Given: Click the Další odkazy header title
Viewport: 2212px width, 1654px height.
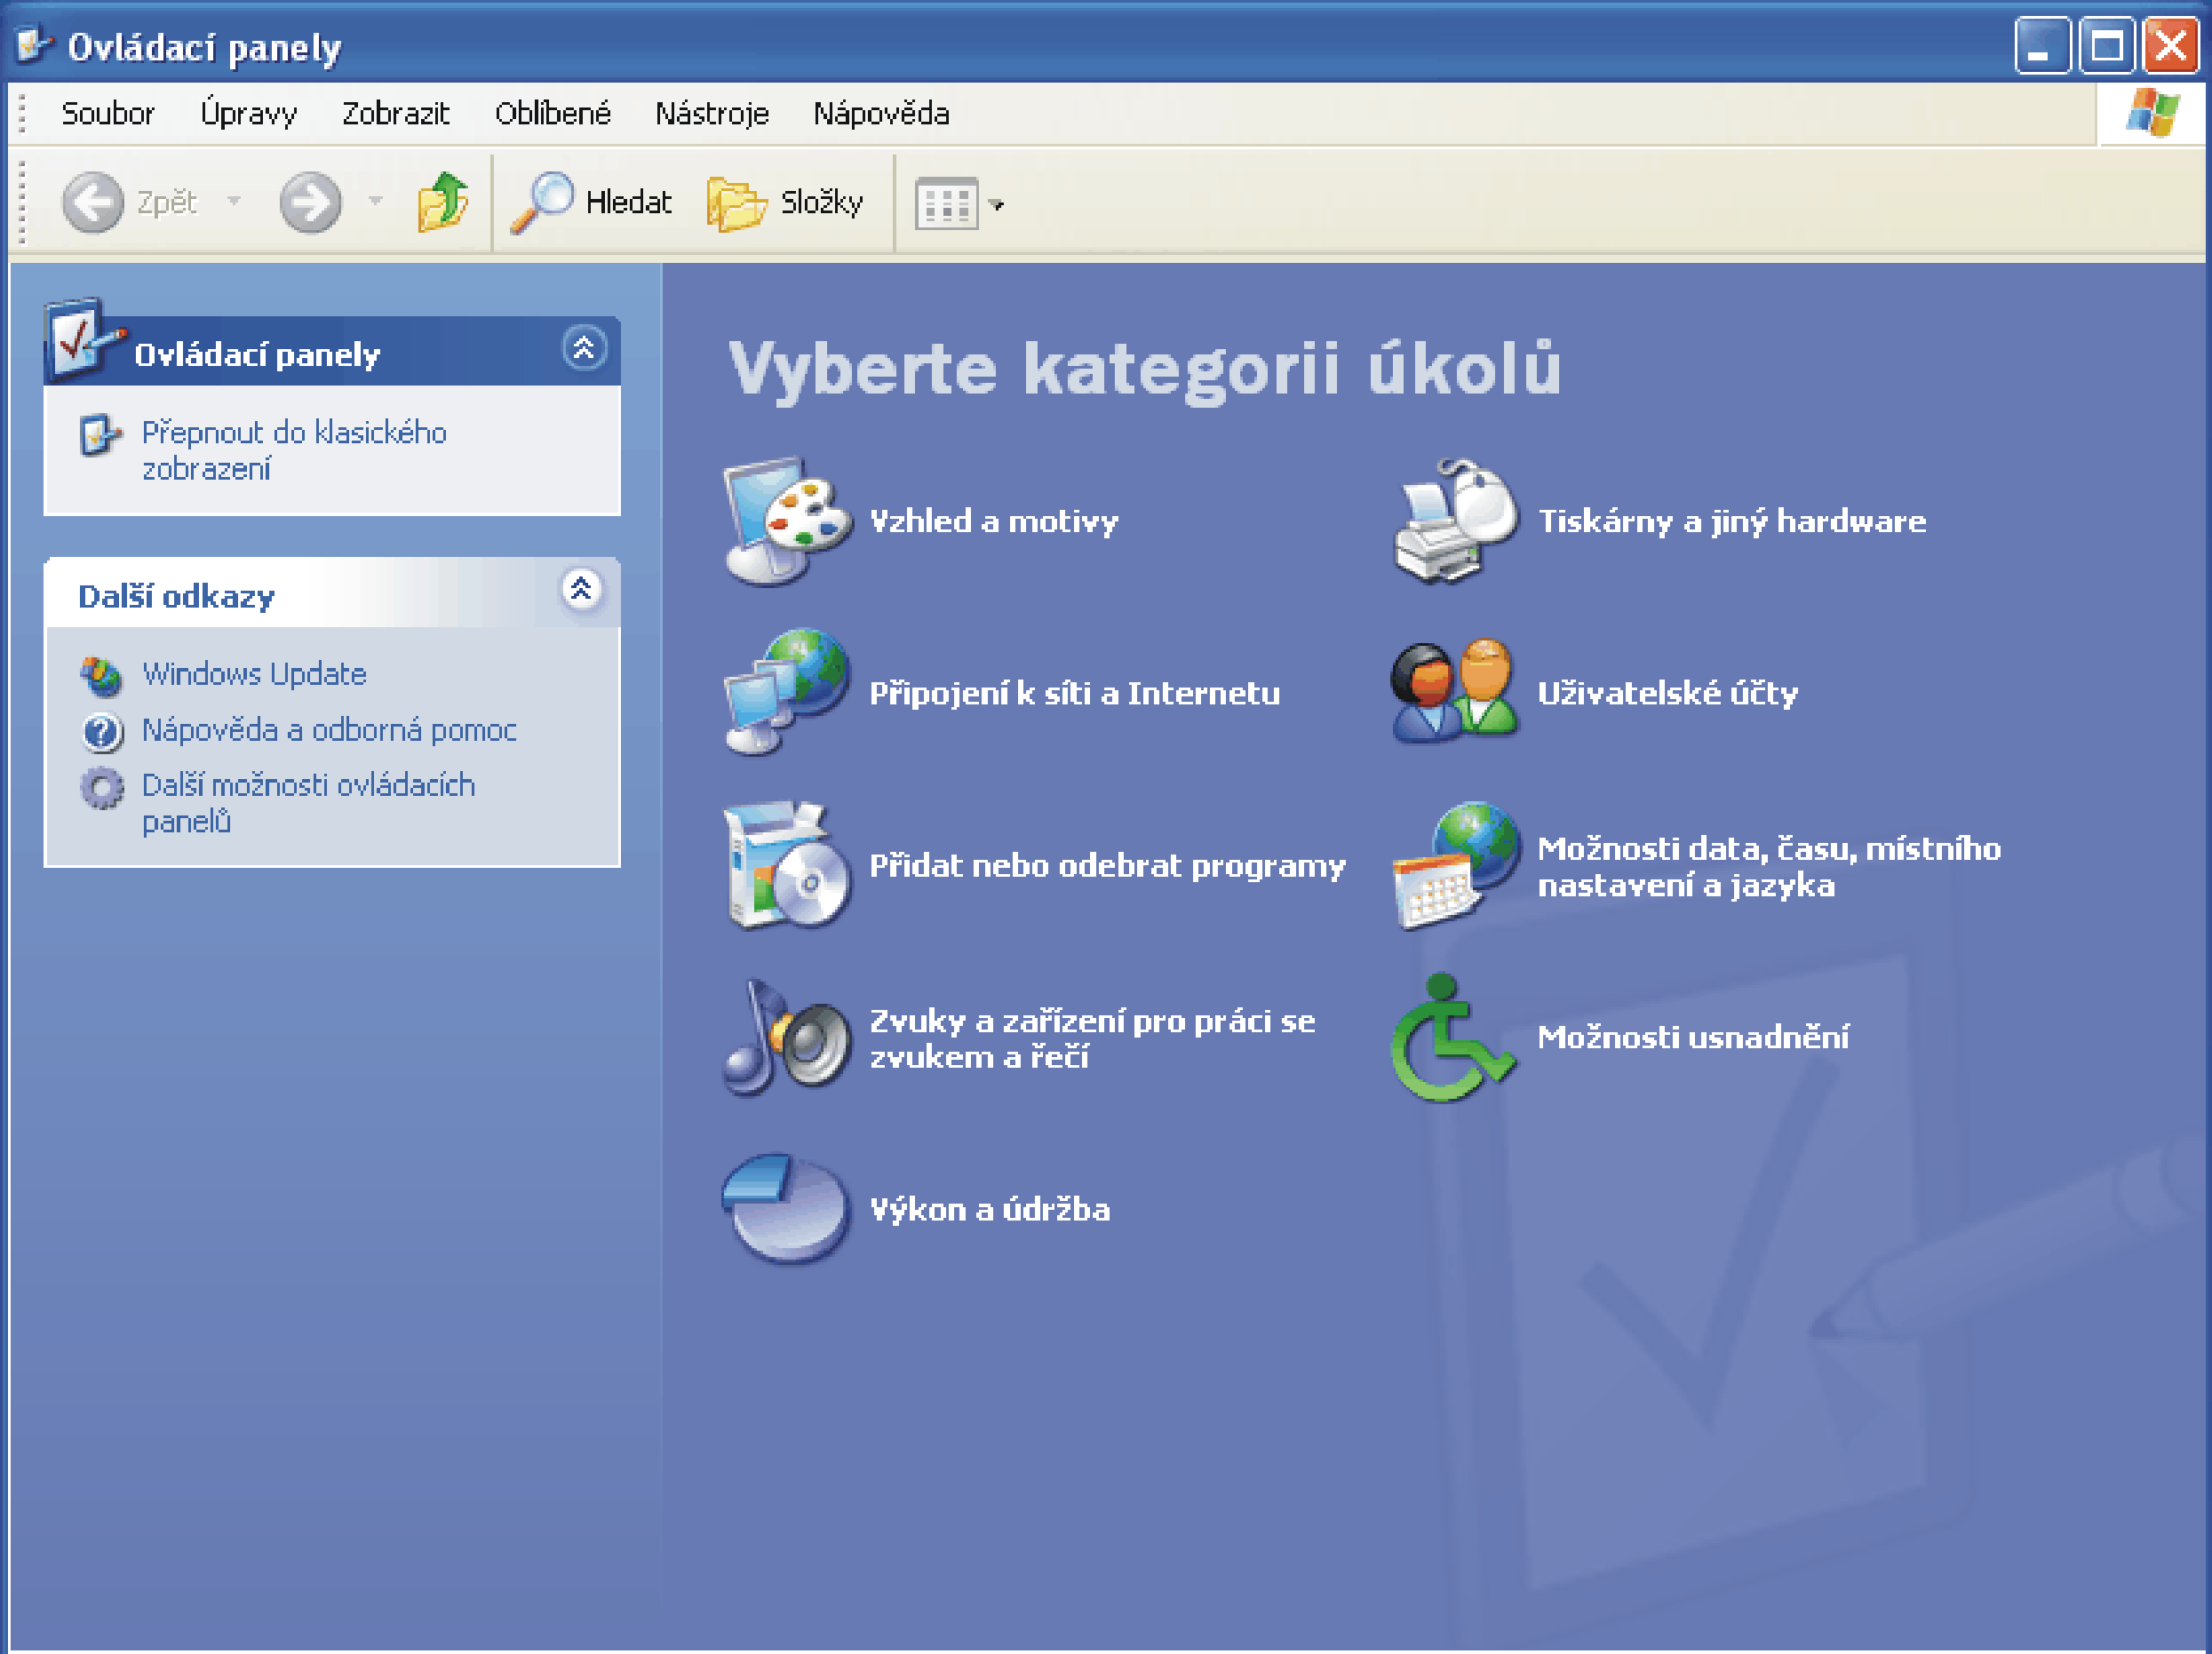Looking at the screenshot, I should click(x=176, y=597).
